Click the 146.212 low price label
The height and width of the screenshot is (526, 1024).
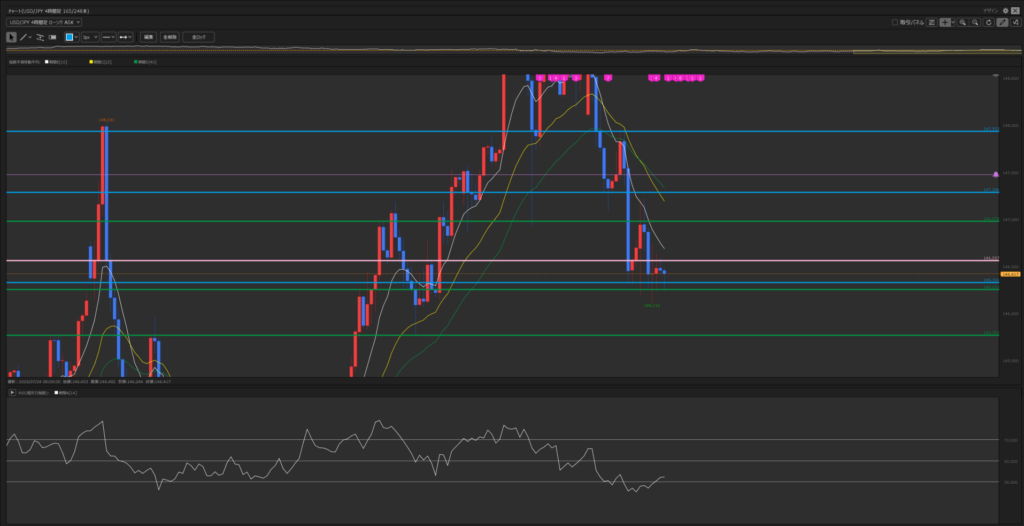click(651, 305)
